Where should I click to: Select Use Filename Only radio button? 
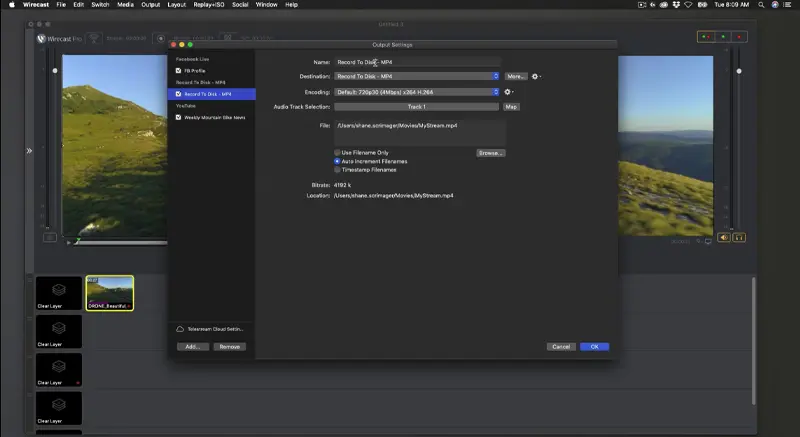[x=337, y=152]
